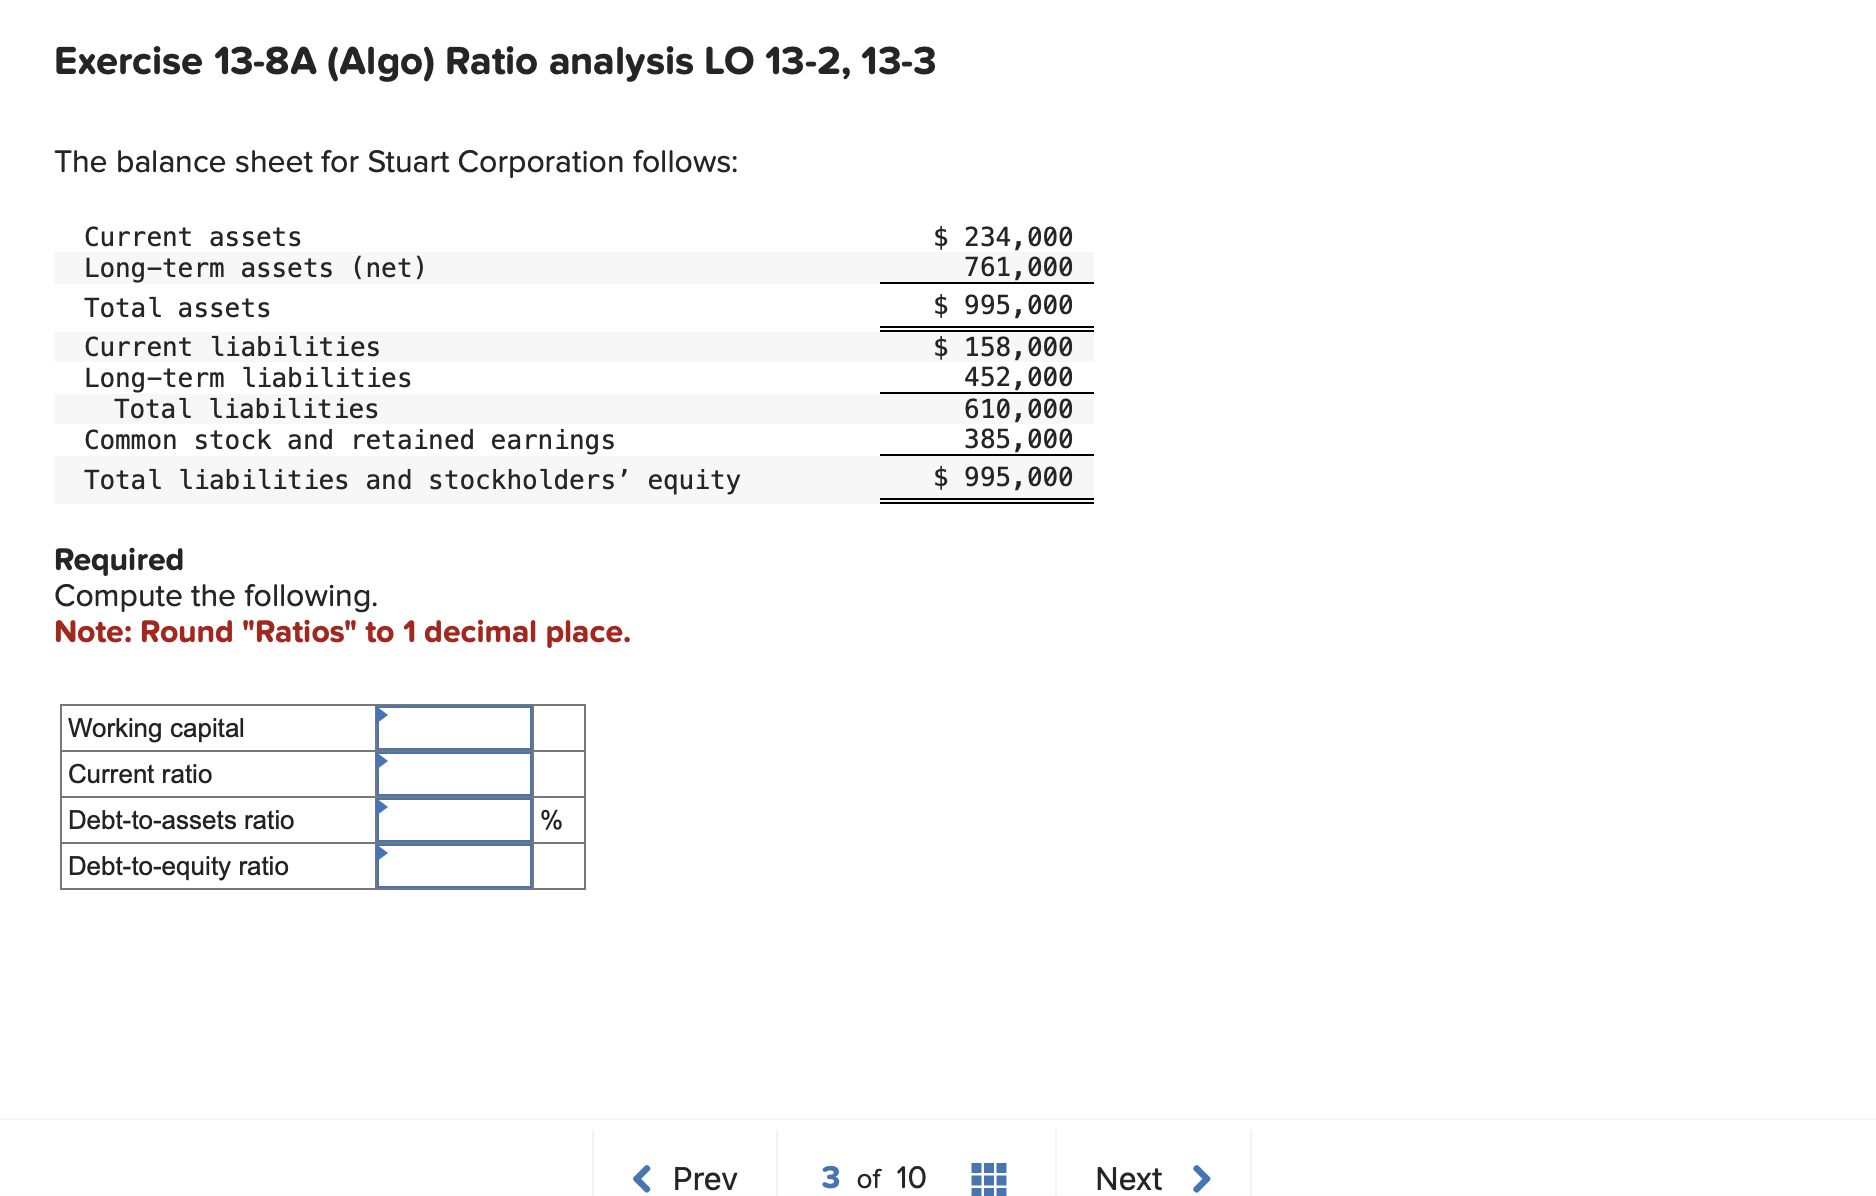
Task: Select the Debt-to-equity ratio answer field
Action: (452, 866)
